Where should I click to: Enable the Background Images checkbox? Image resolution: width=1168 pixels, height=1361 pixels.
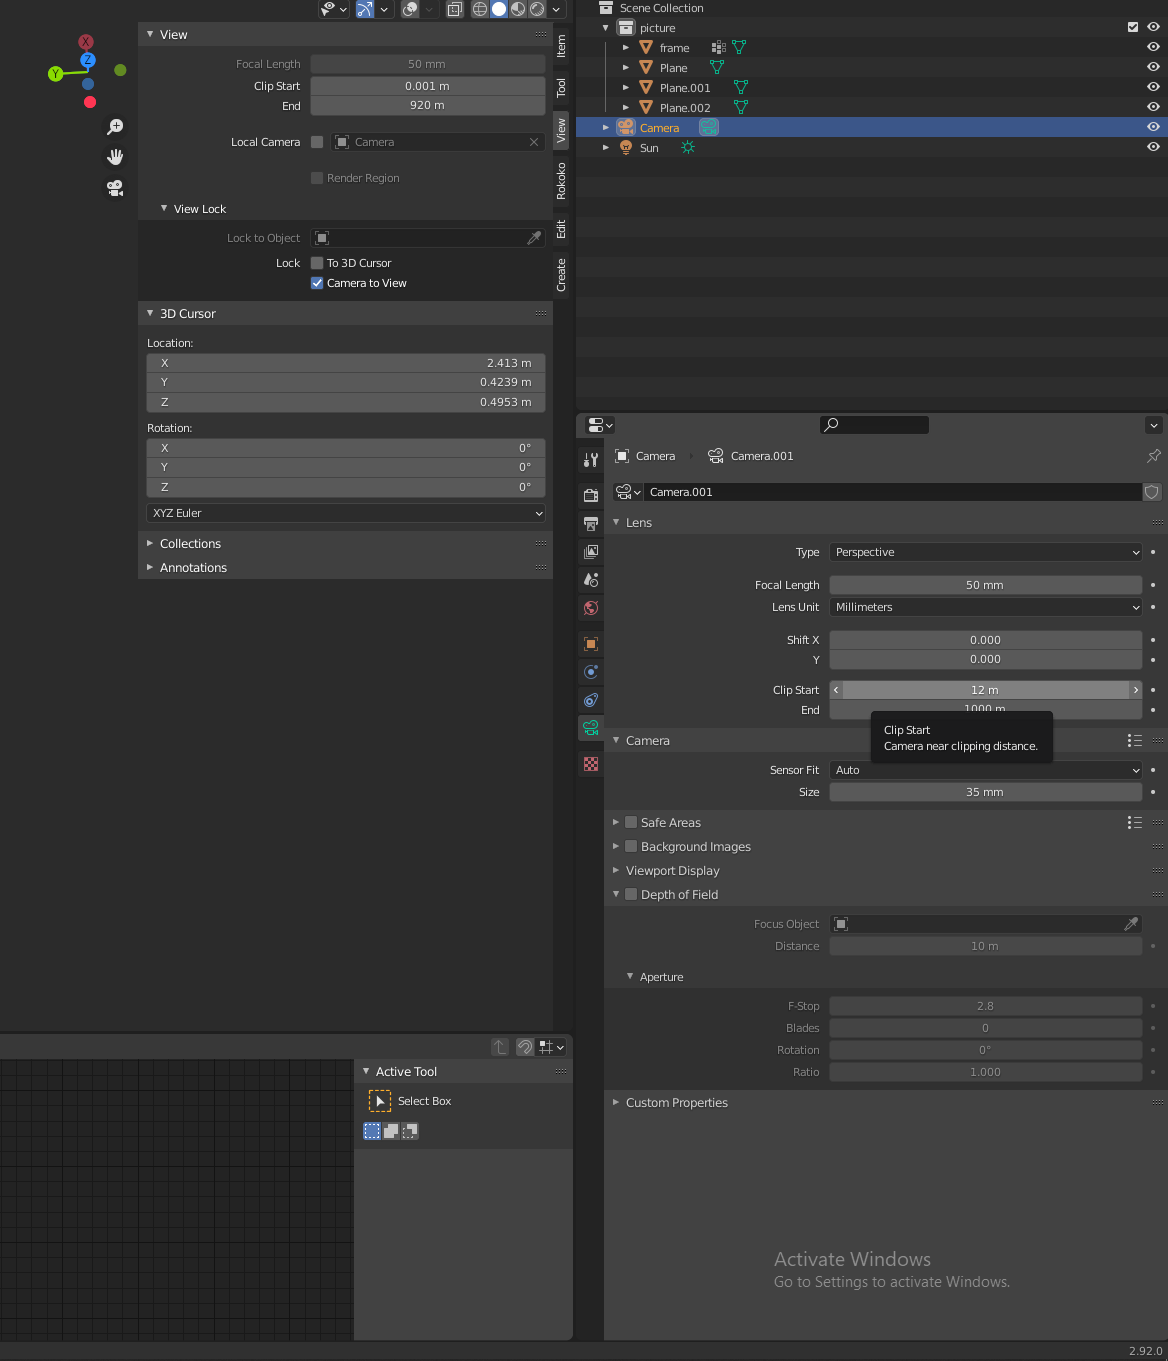pyautogui.click(x=631, y=846)
